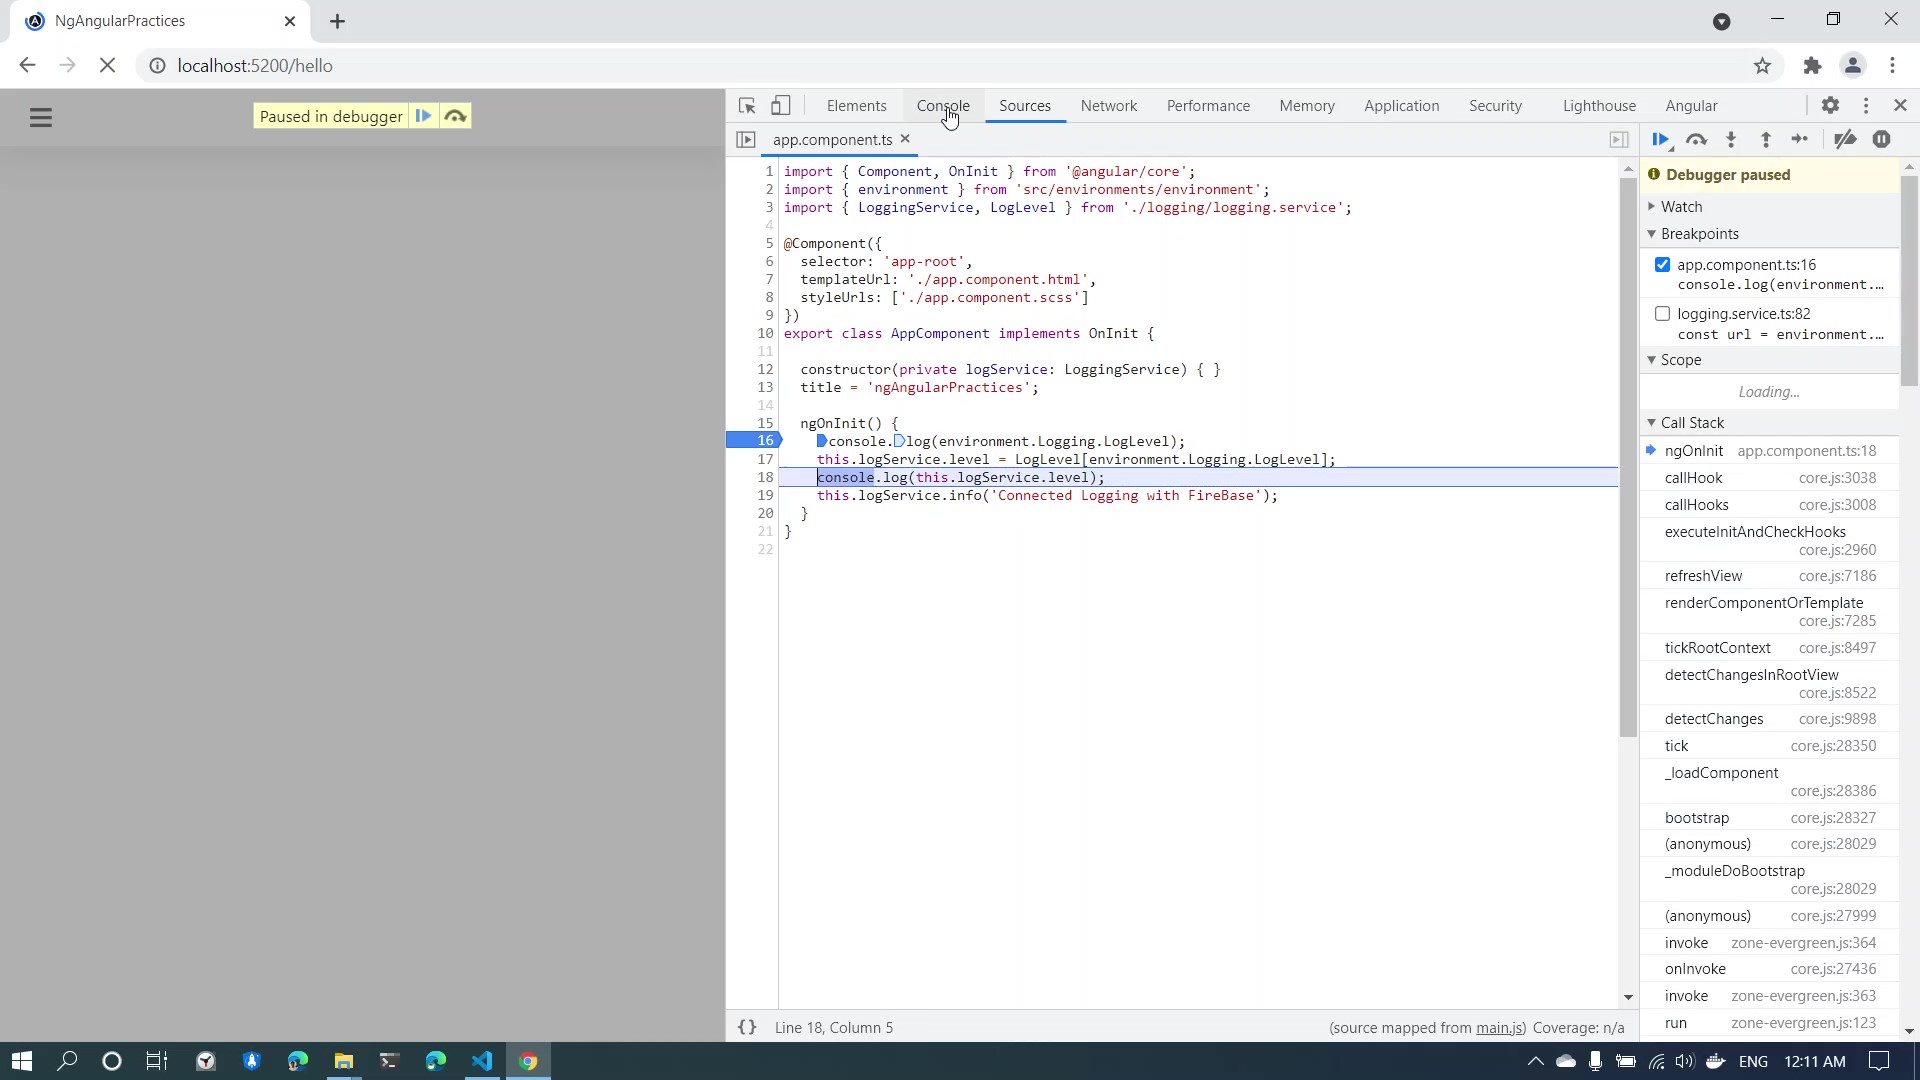The image size is (1920, 1080).
Task: Uncheck the app.component.ts:16 breakpoint
Action: click(x=1662, y=265)
